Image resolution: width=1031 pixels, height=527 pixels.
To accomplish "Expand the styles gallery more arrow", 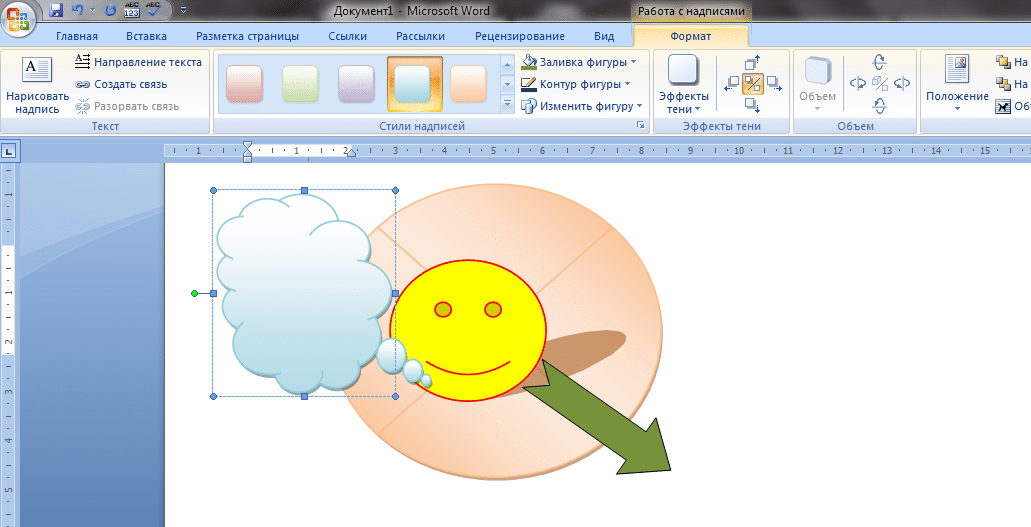I will (x=507, y=103).
